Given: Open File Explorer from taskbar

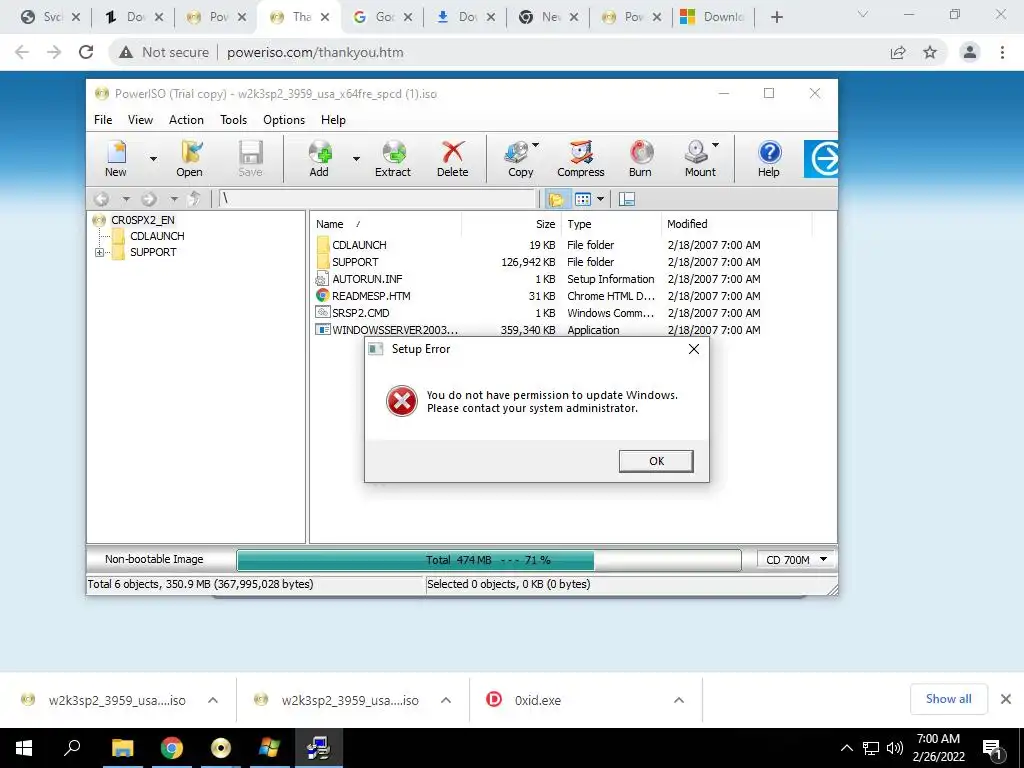Looking at the screenshot, I should [122, 748].
